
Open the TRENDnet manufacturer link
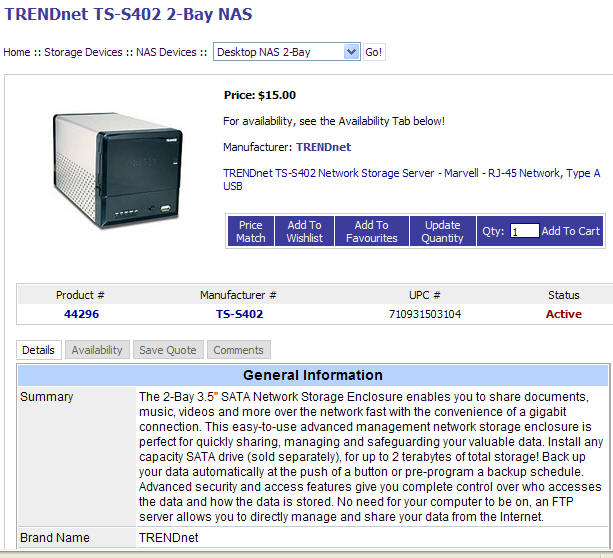(323, 147)
